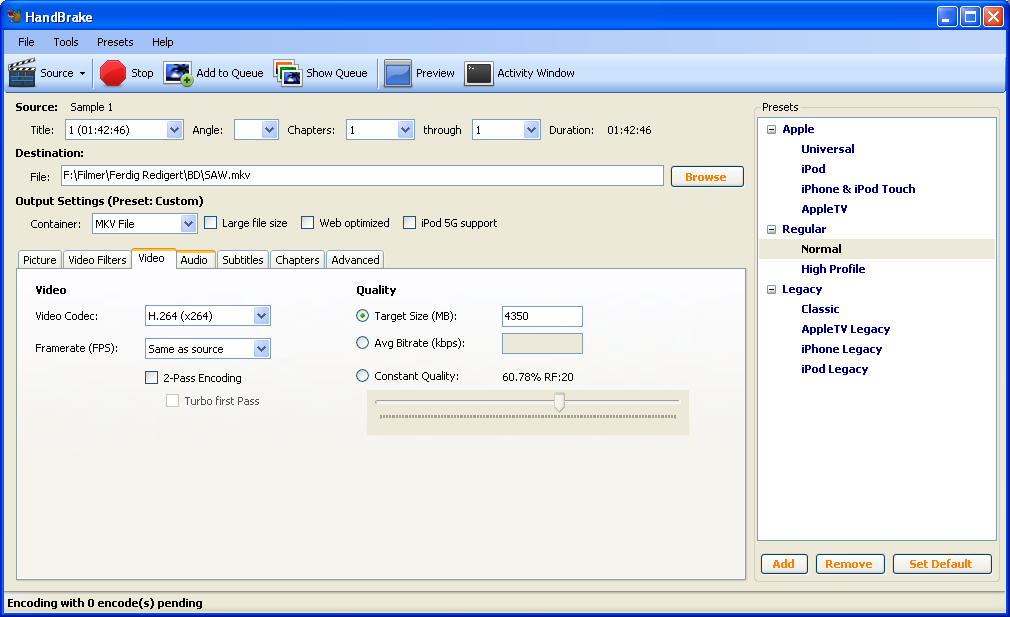Select the Avg Bitrate radio button

point(363,343)
